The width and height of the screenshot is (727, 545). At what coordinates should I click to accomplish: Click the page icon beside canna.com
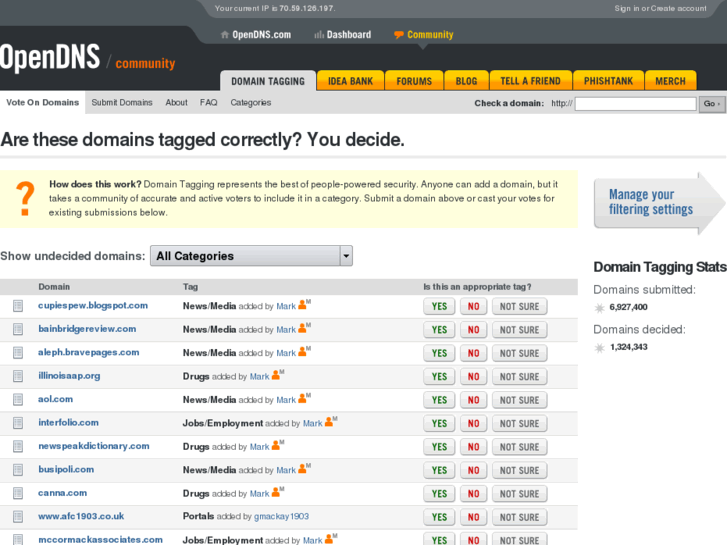point(18,493)
